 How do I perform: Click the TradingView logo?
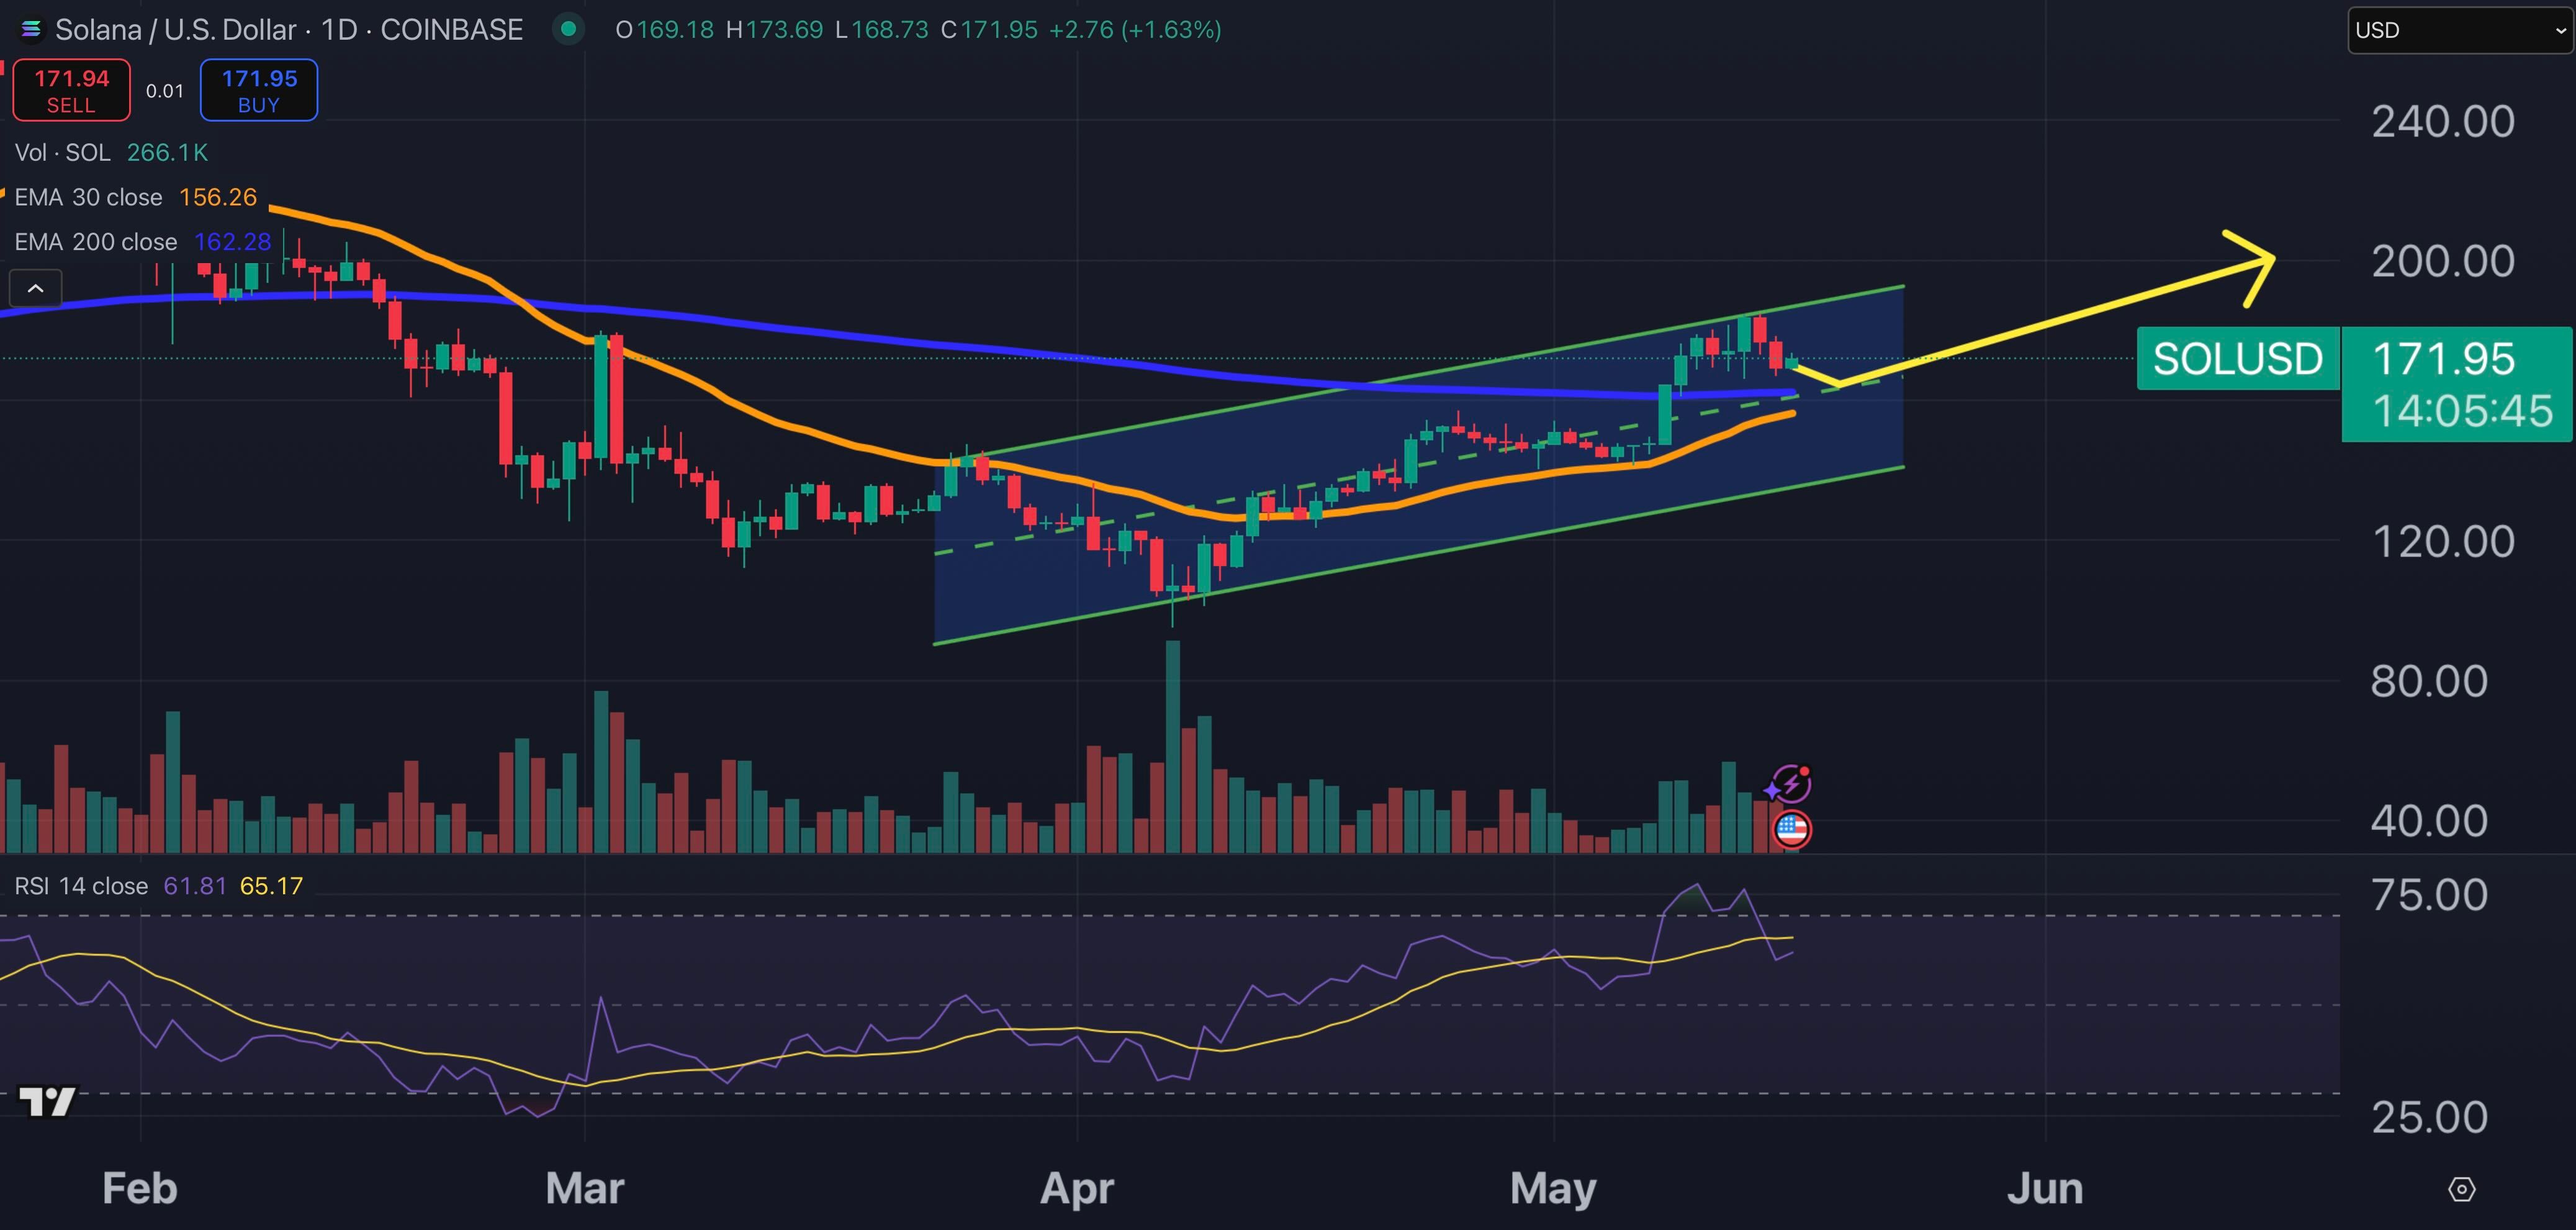click(47, 1101)
